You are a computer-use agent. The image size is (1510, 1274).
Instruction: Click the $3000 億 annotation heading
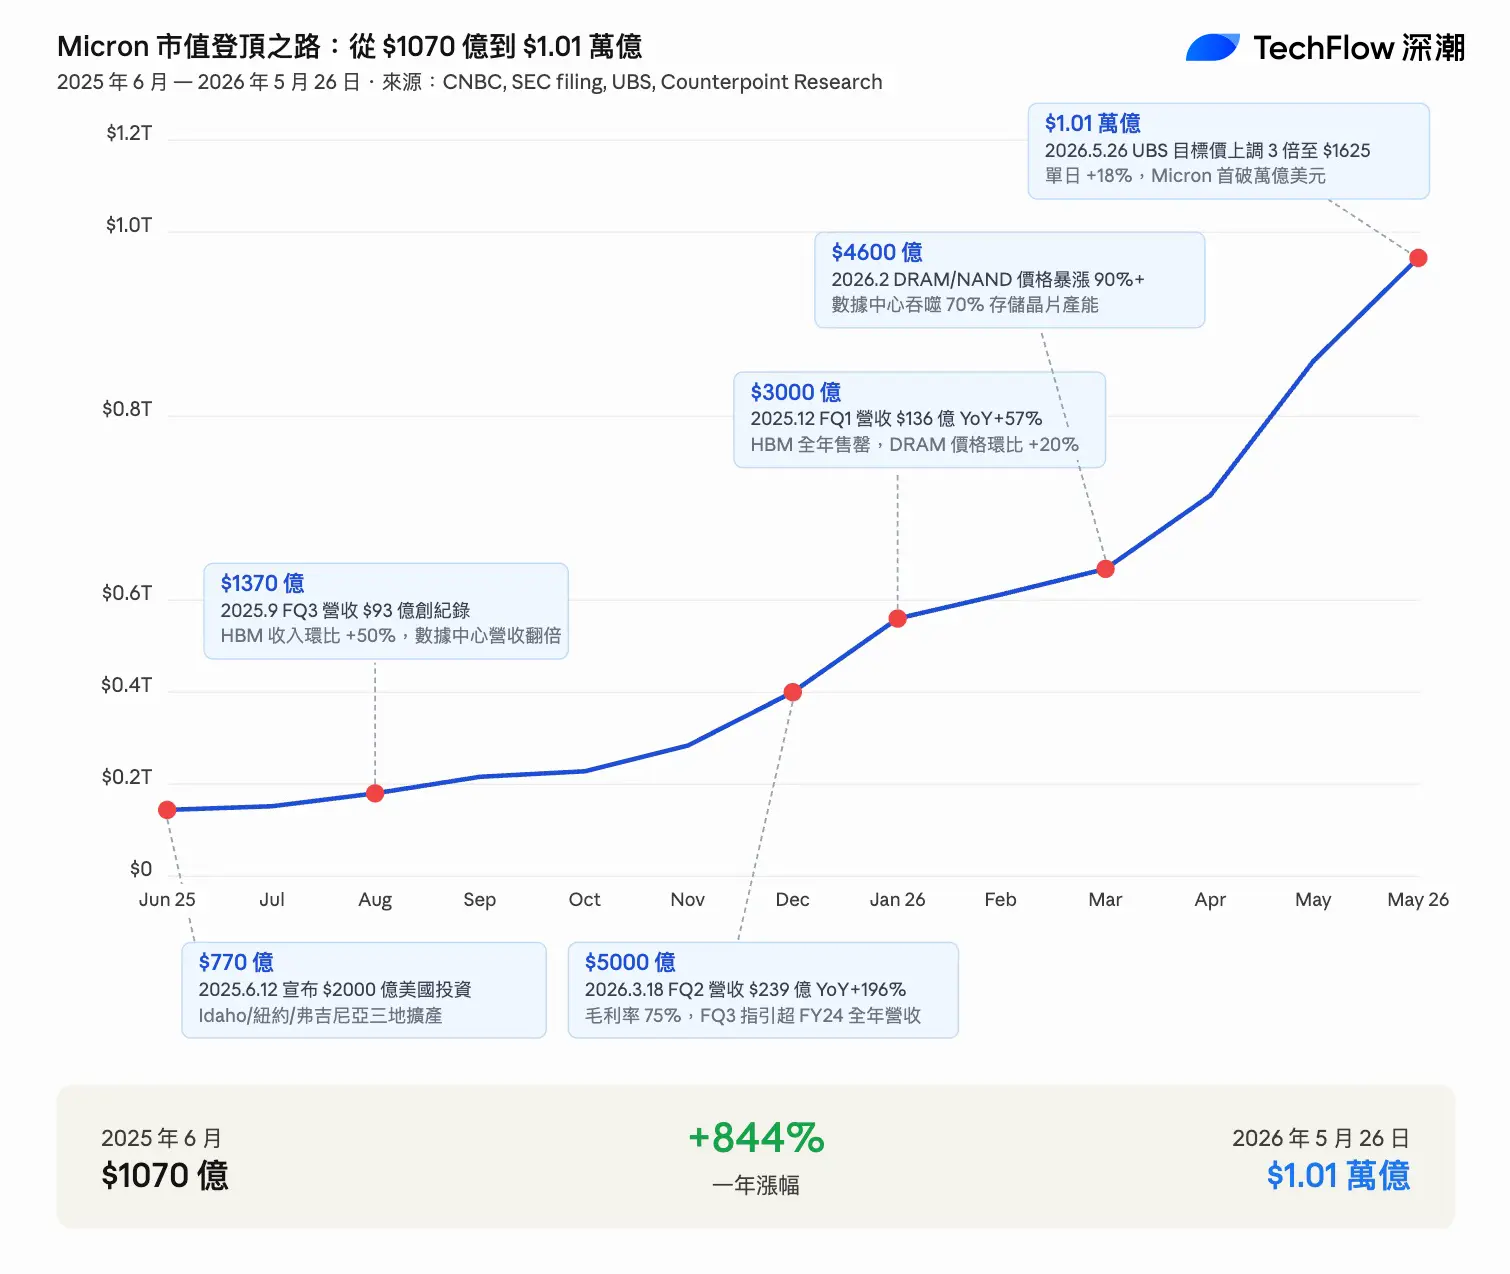(796, 392)
